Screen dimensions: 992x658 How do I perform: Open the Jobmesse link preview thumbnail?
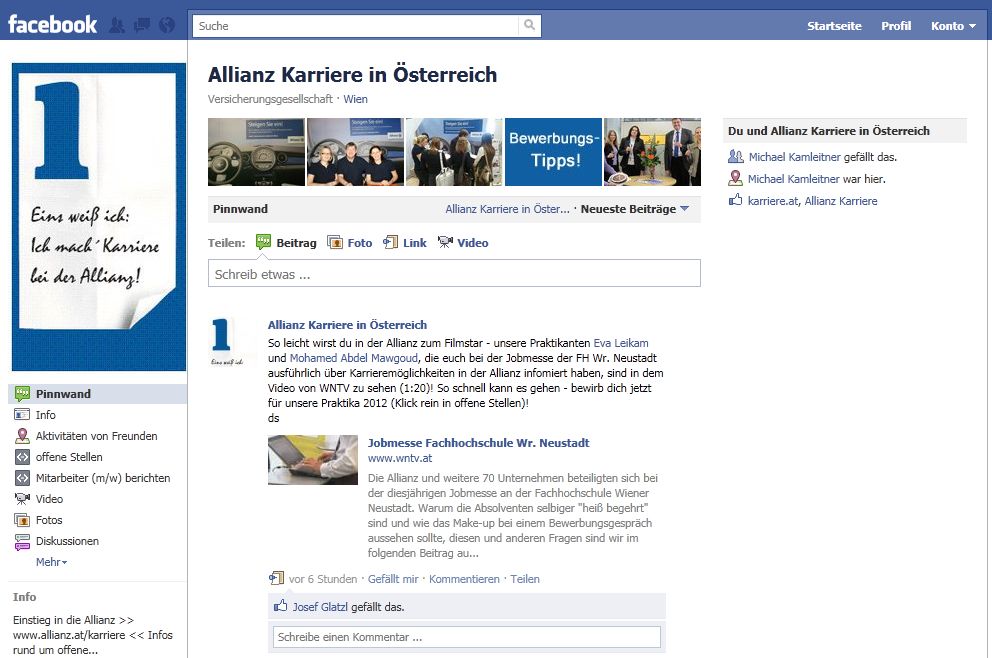313,460
